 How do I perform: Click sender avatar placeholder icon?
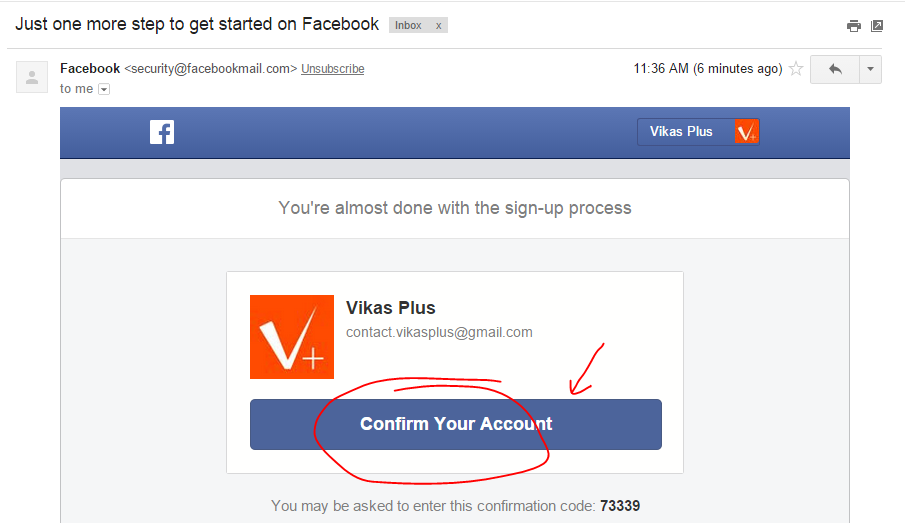(x=32, y=77)
